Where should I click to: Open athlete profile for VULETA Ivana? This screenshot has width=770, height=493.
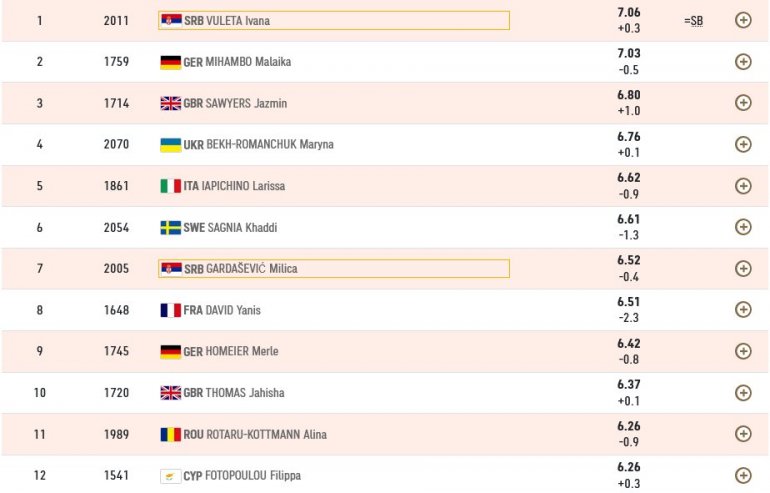coord(237,20)
